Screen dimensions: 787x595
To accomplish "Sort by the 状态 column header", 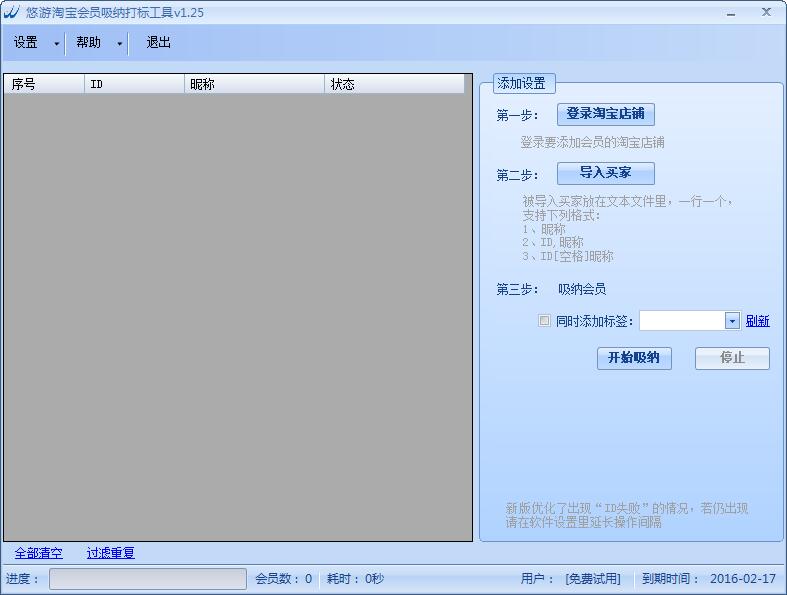I will (x=395, y=84).
